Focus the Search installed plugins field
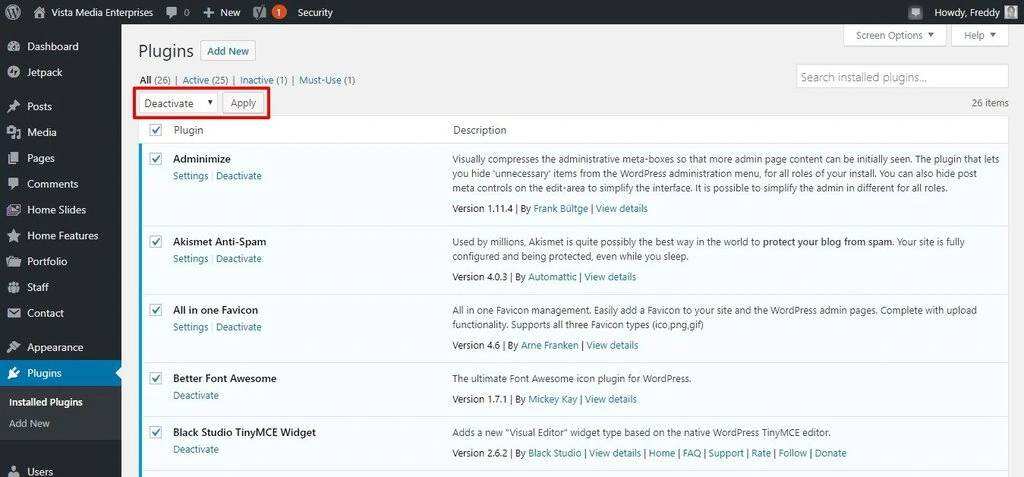 [902, 77]
